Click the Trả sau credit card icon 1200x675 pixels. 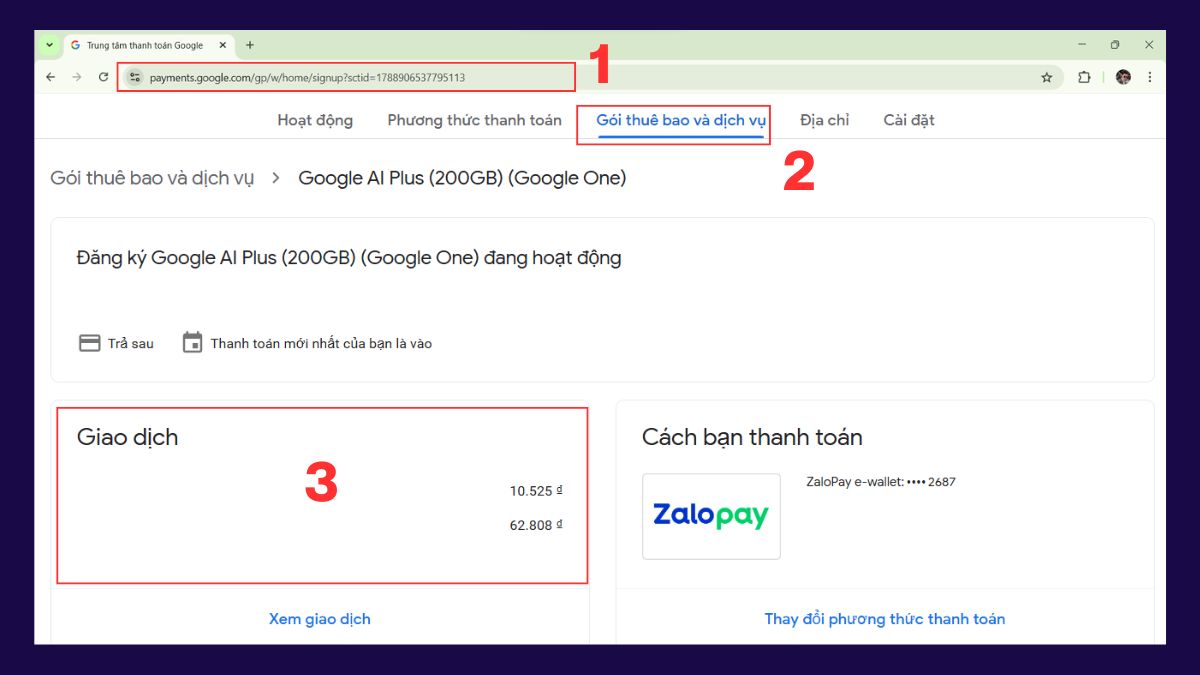(x=90, y=343)
